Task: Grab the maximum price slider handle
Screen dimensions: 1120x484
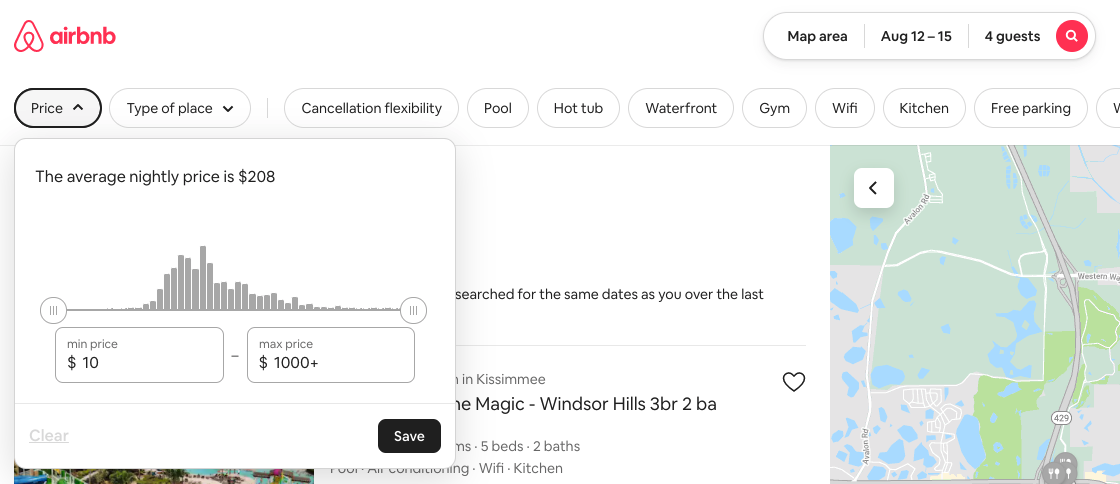Action: 413,310
